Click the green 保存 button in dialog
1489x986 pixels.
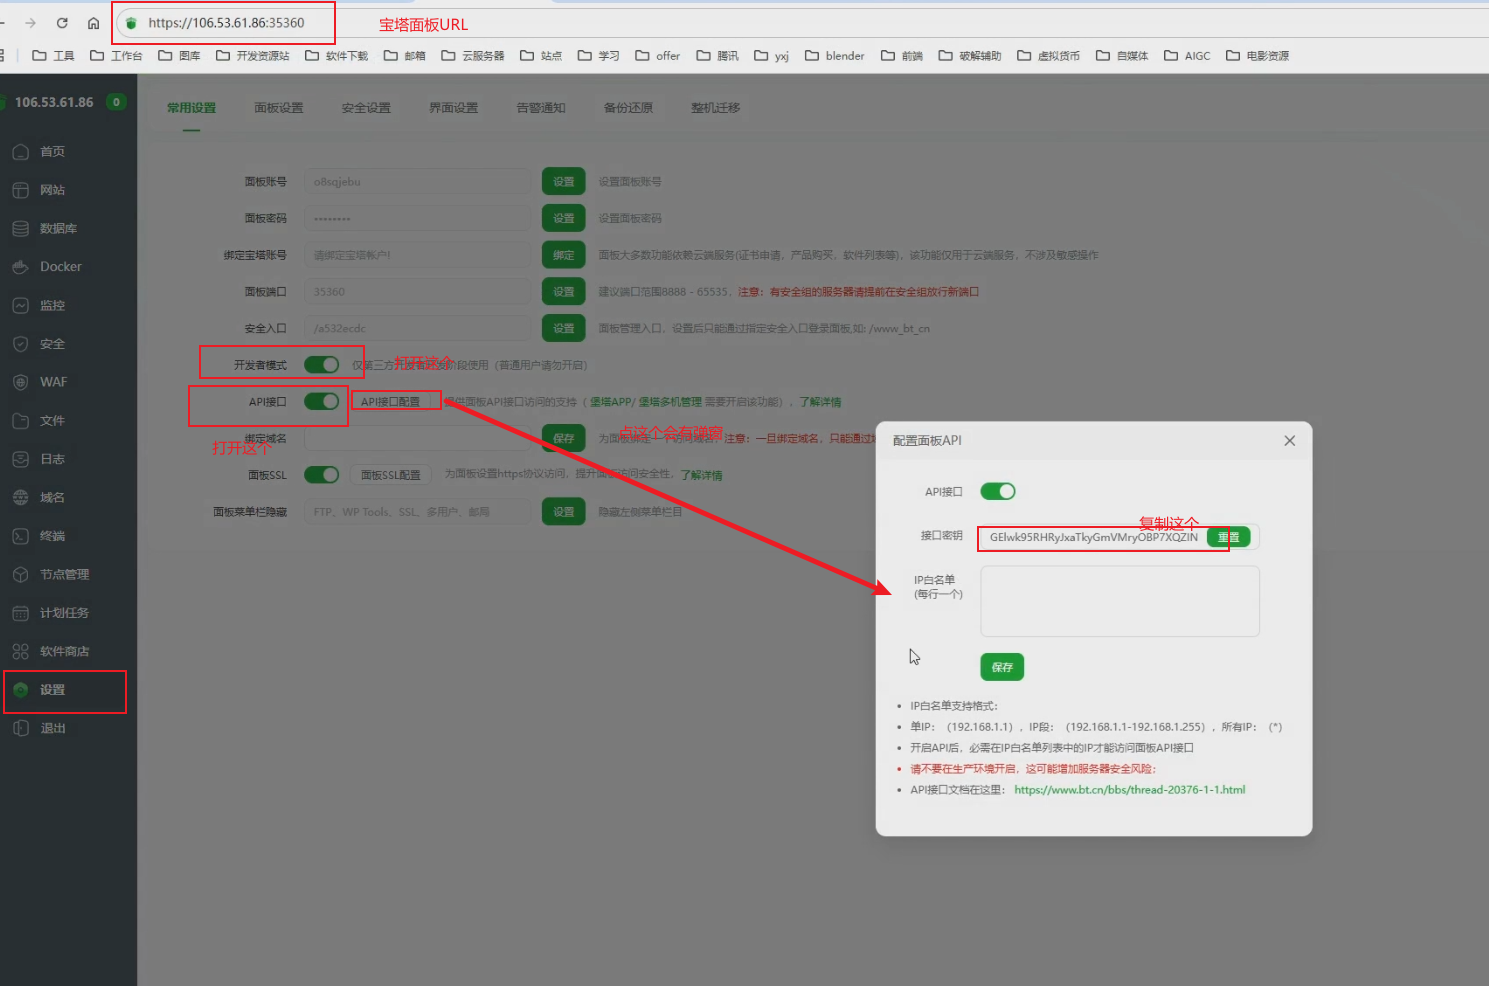point(1001,667)
